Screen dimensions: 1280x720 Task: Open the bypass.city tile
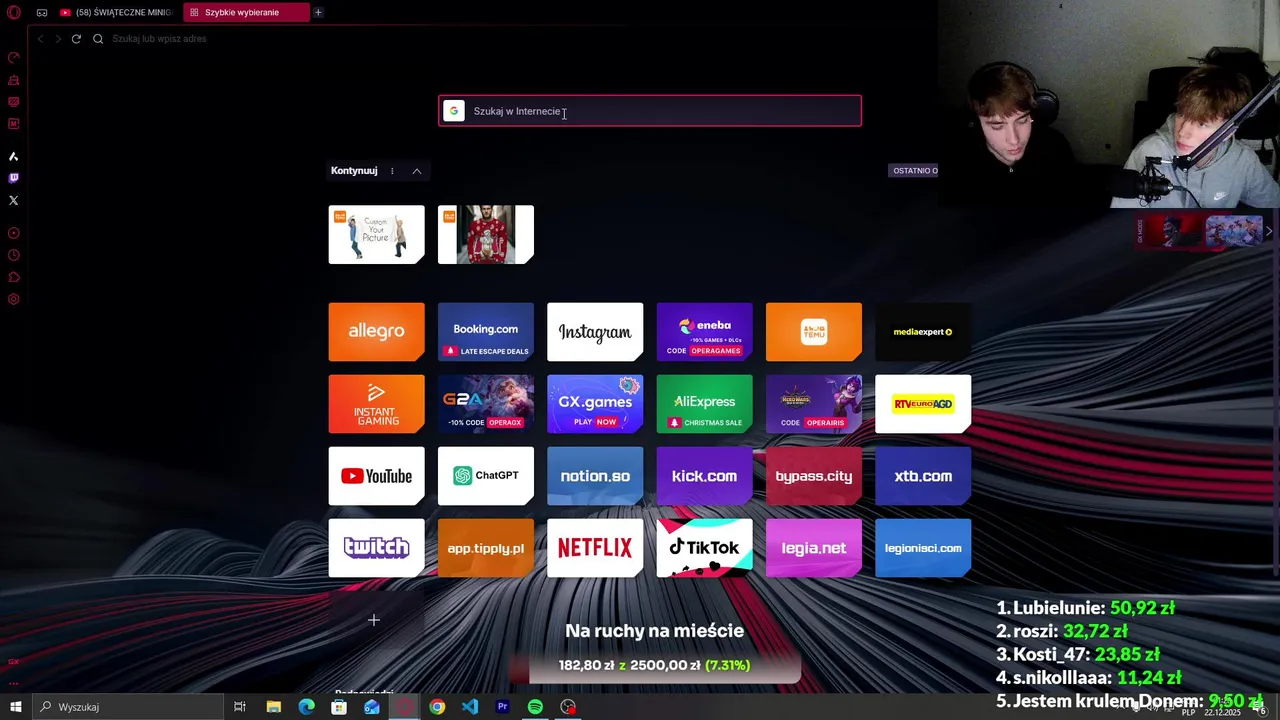[814, 476]
